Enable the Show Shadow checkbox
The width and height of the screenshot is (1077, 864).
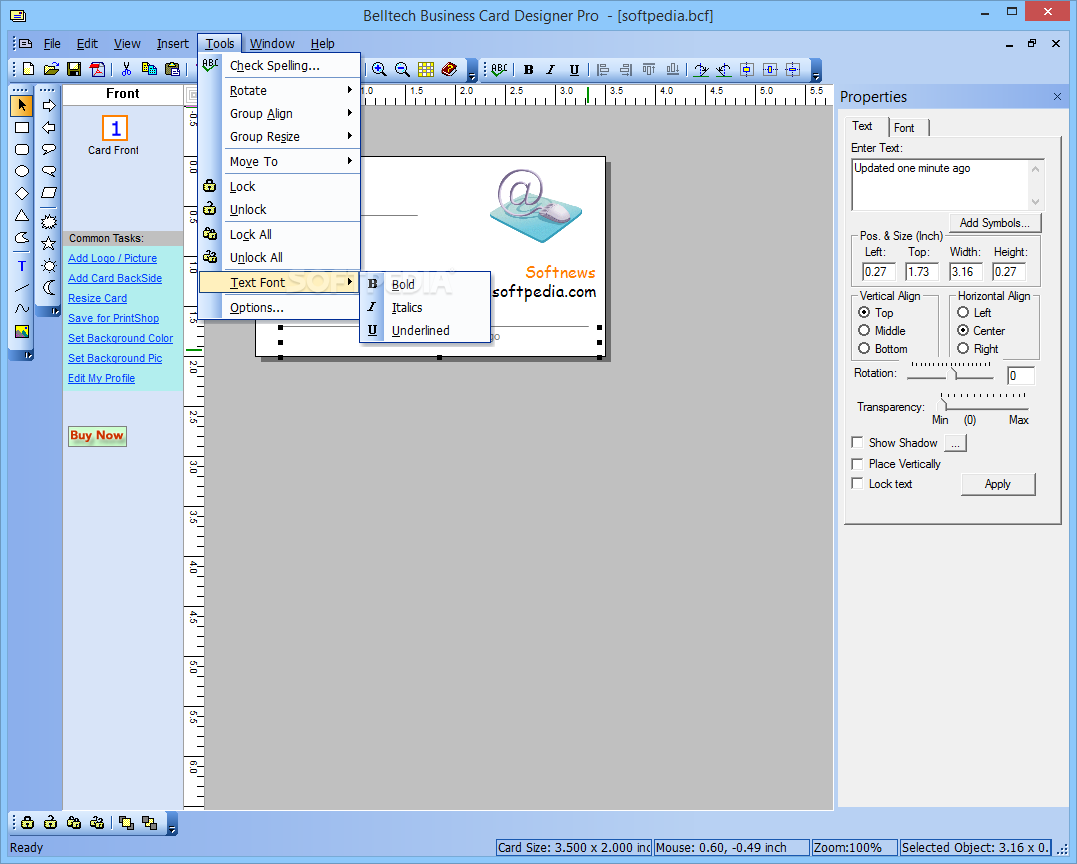pyautogui.click(x=857, y=442)
